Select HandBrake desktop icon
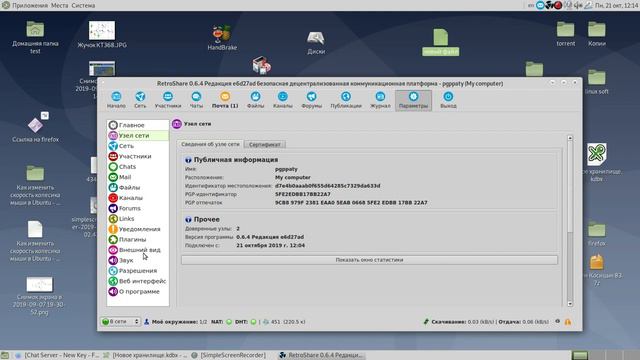This screenshot has height=360, width=640. point(222,38)
